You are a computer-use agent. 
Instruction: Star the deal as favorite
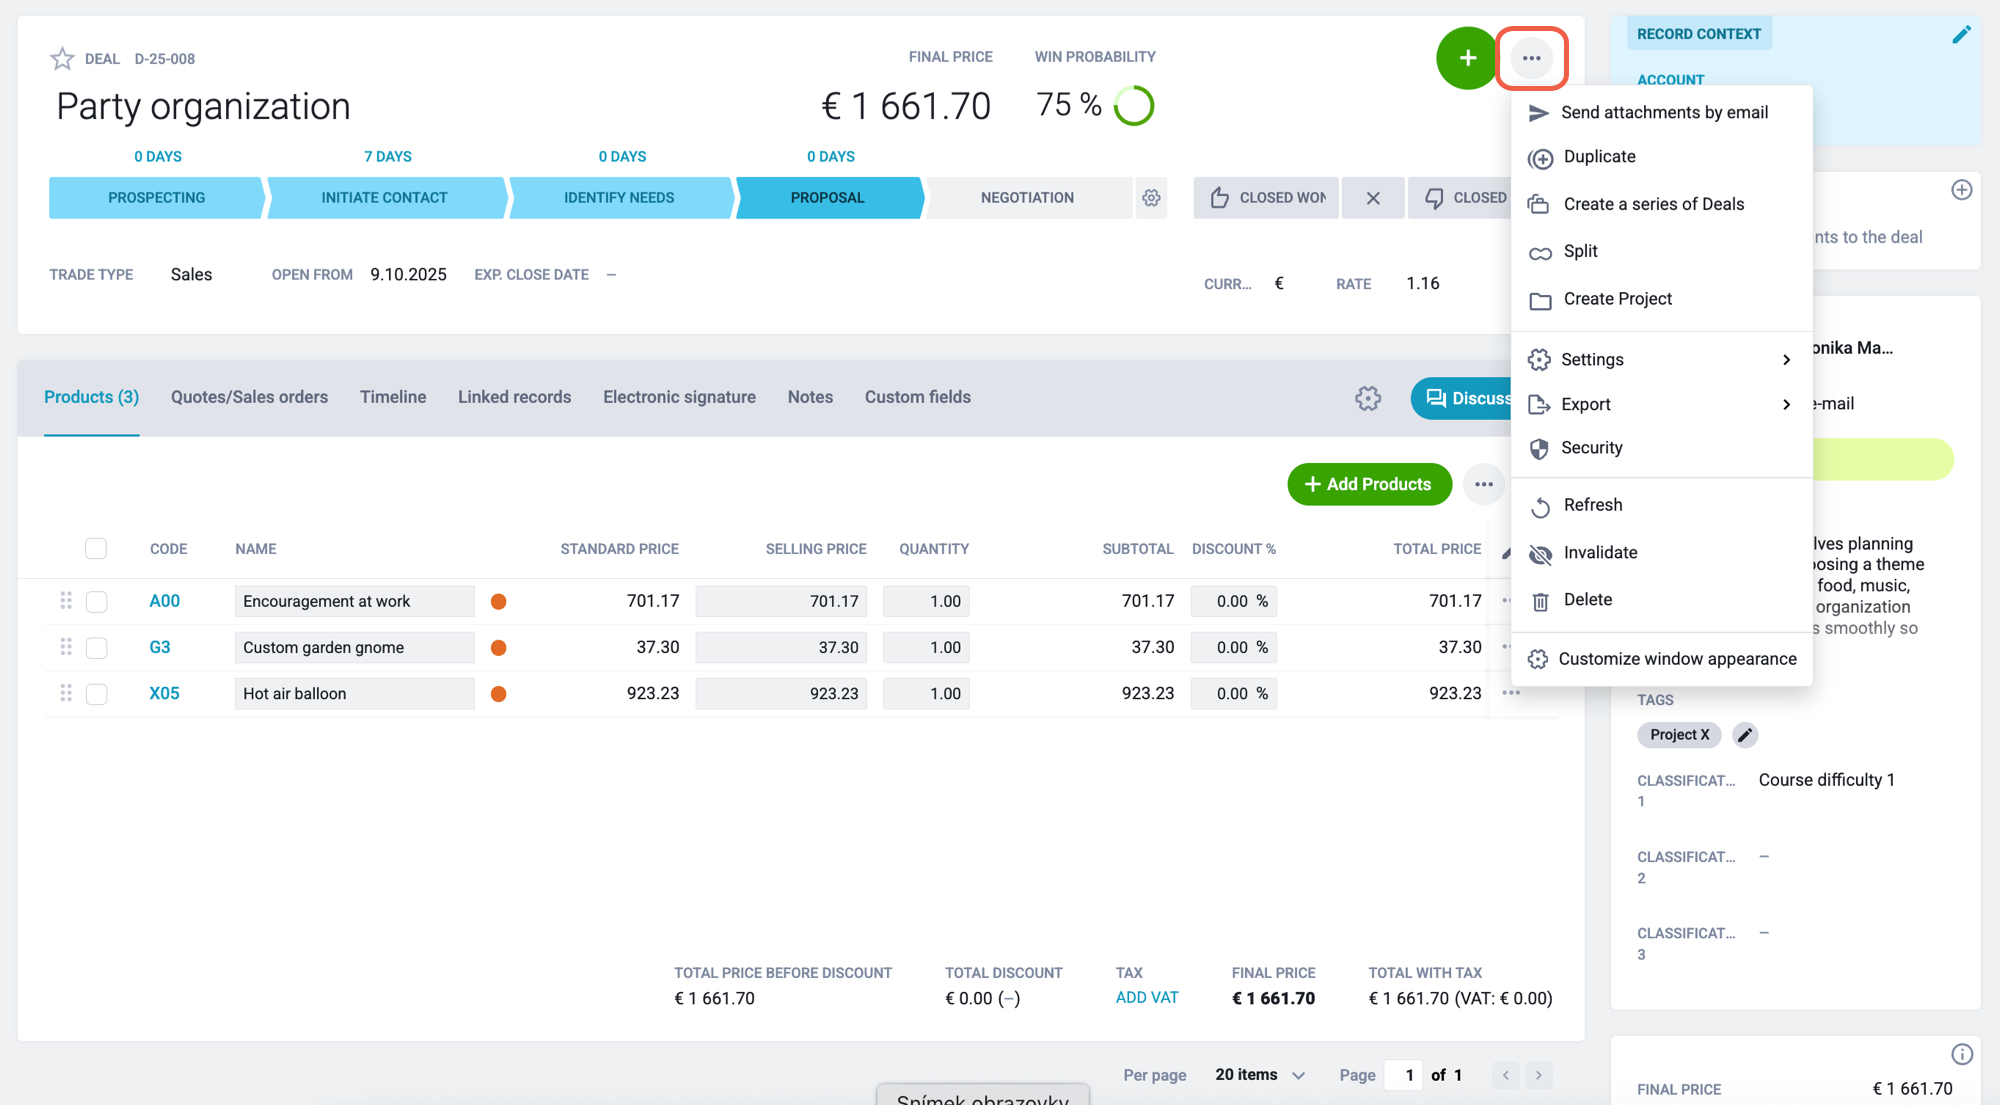click(62, 58)
